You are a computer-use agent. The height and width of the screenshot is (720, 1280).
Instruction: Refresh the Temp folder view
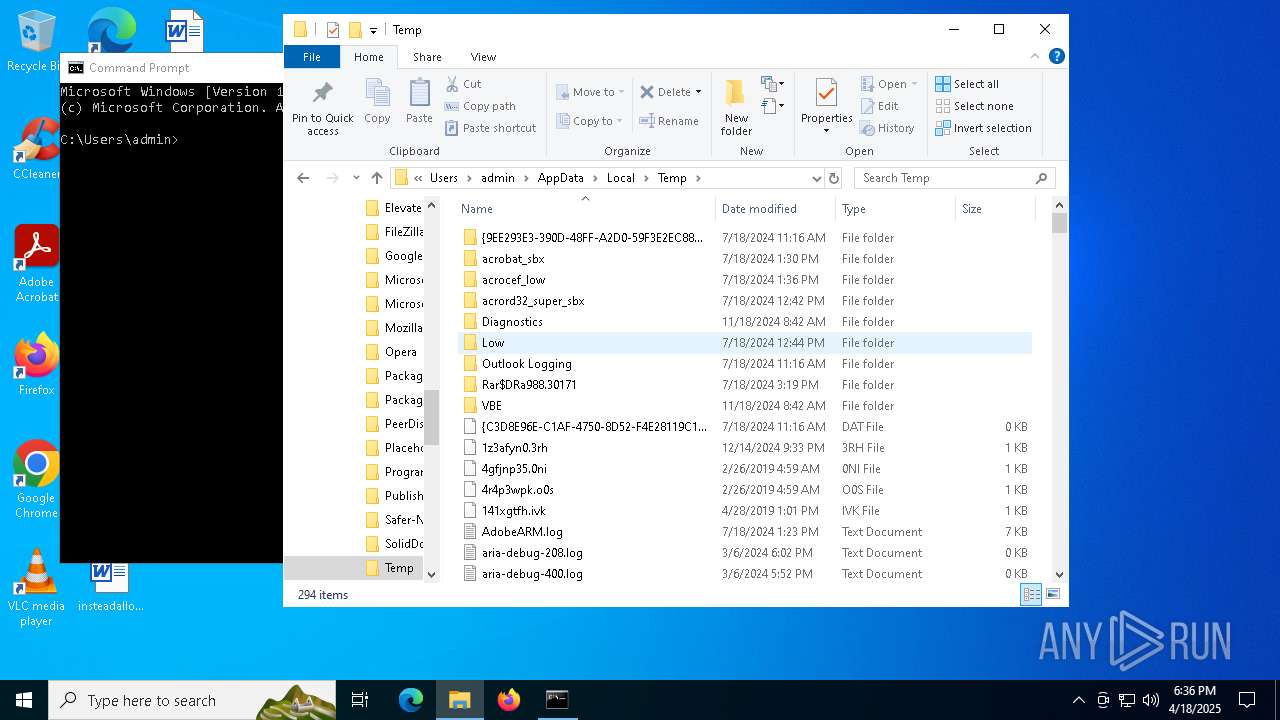pos(834,178)
